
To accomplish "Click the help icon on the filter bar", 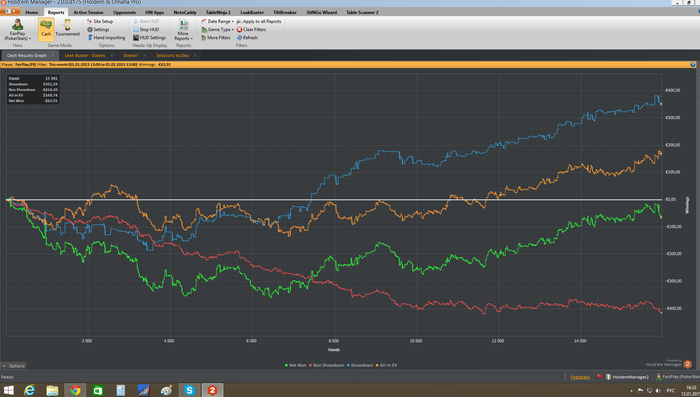I will click(693, 64).
